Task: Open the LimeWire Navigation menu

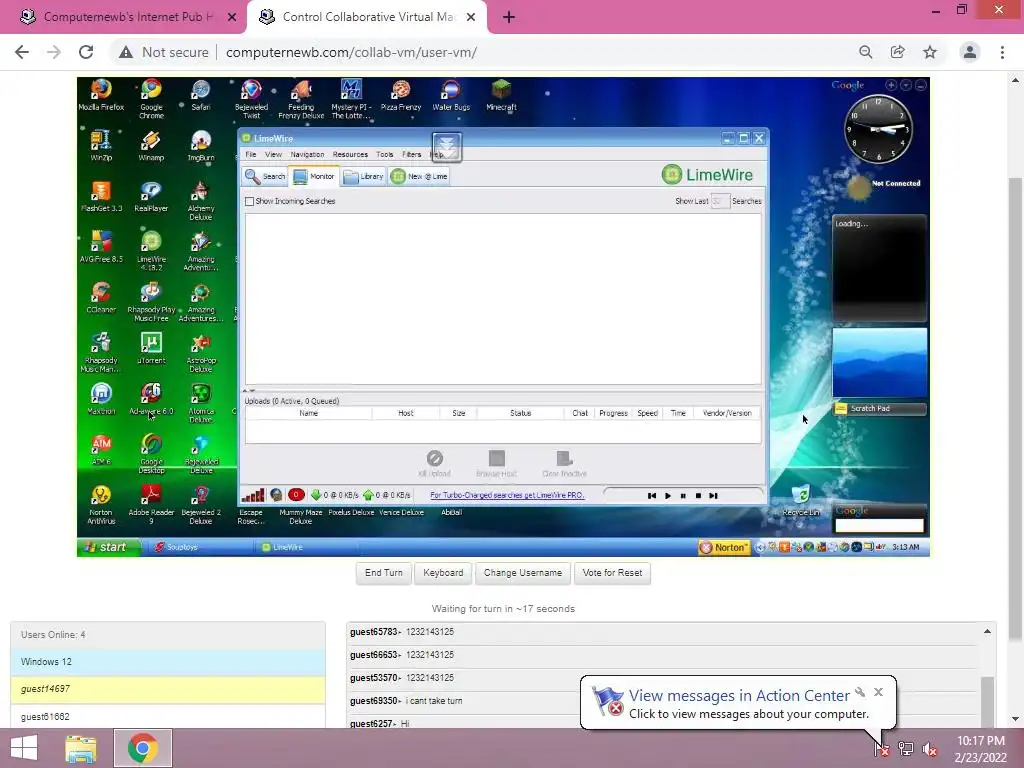Action: coord(307,155)
